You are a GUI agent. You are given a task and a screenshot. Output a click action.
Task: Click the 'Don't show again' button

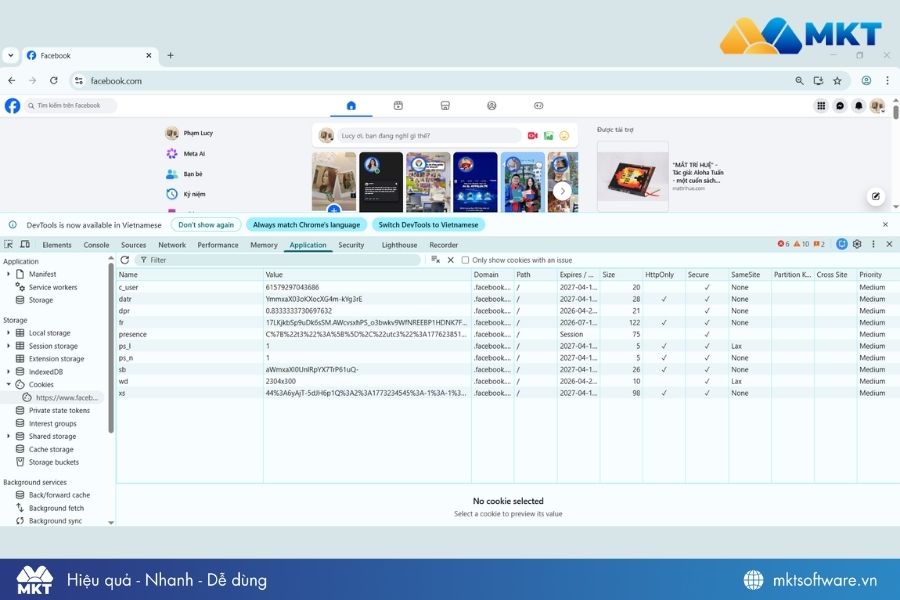pyautogui.click(x=205, y=225)
